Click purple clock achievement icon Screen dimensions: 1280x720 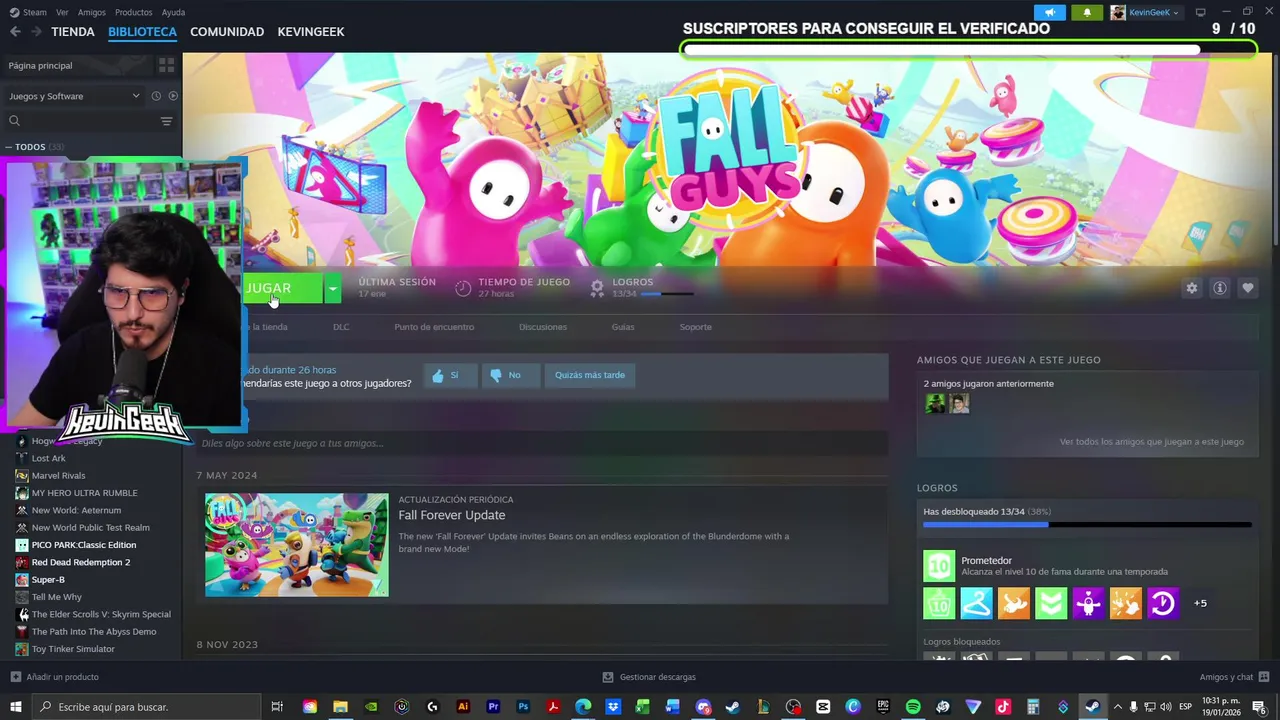coord(1162,603)
